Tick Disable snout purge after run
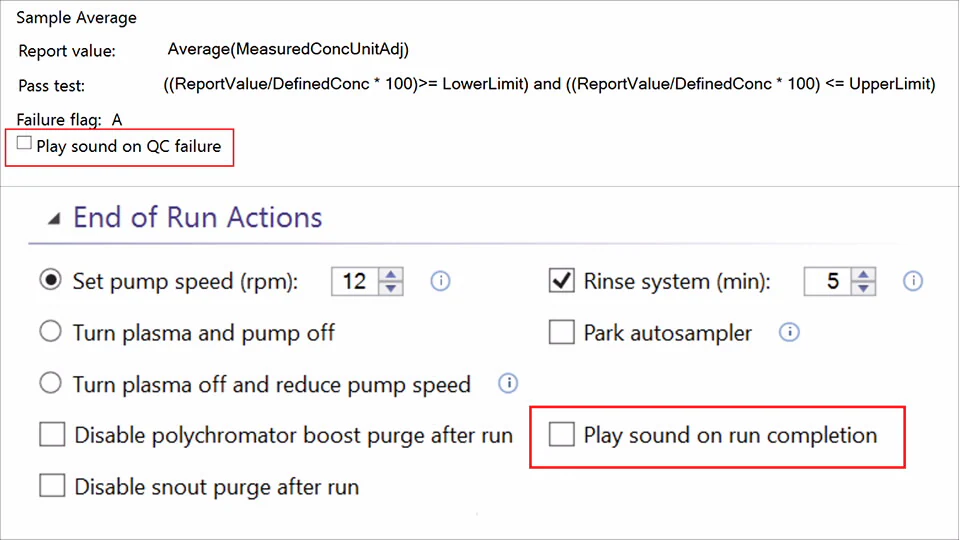 tap(52, 487)
